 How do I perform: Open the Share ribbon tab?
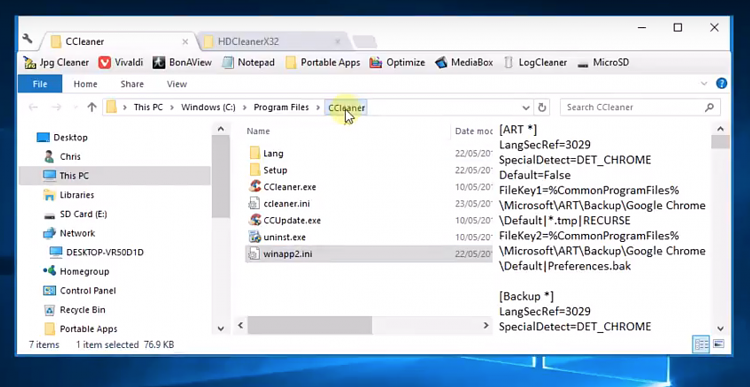[132, 84]
